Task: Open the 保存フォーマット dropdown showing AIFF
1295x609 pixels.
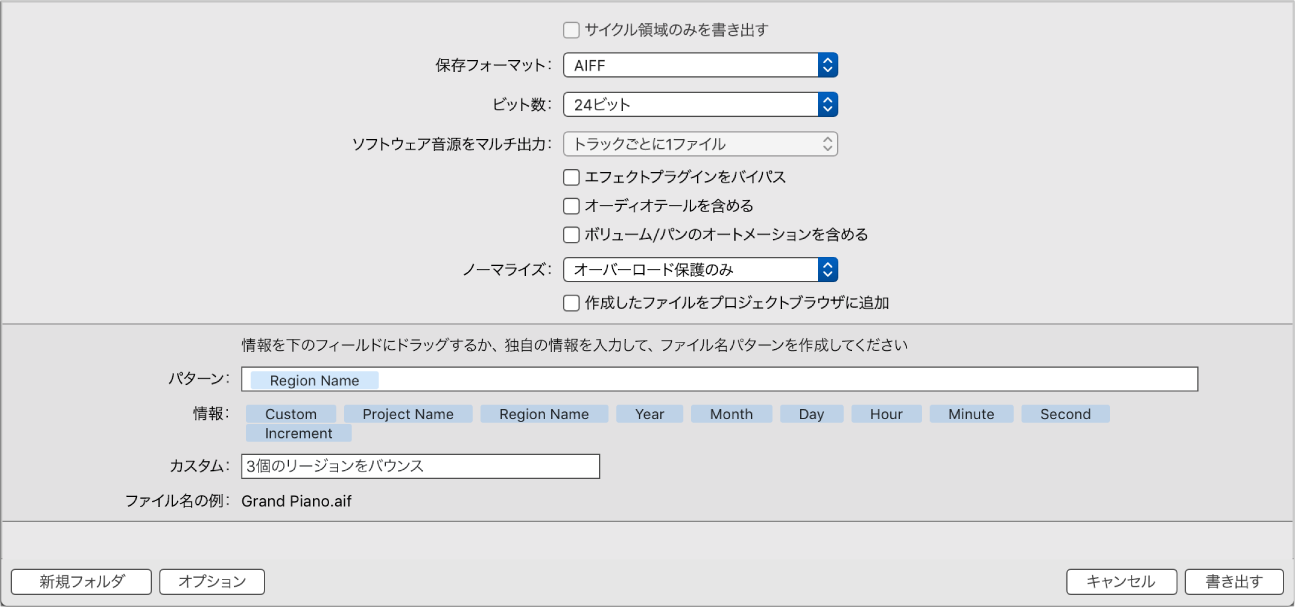Action: pyautogui.click(x=700, y=64)
